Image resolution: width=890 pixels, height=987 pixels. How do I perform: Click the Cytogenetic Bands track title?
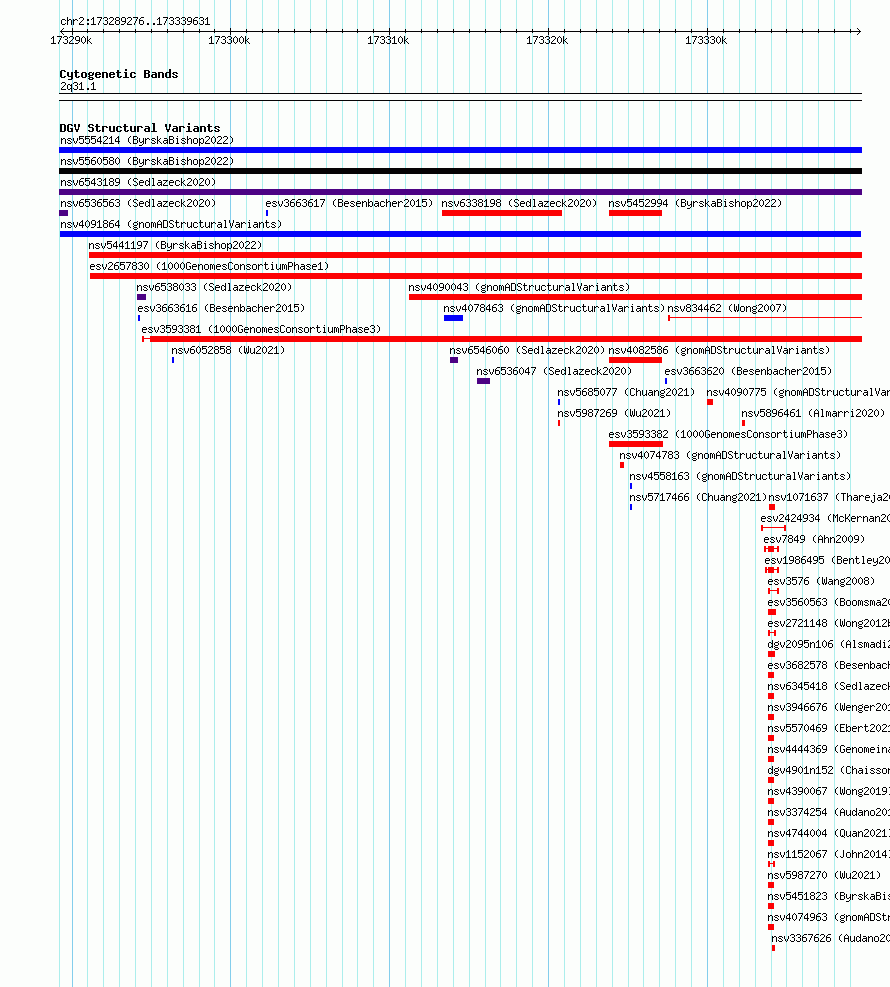tap(119, 74)
